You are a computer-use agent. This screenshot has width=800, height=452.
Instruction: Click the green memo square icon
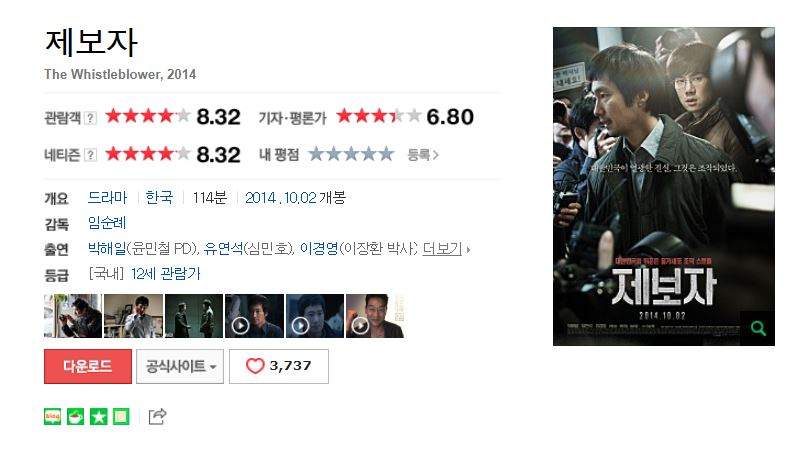tap(121, 417)
